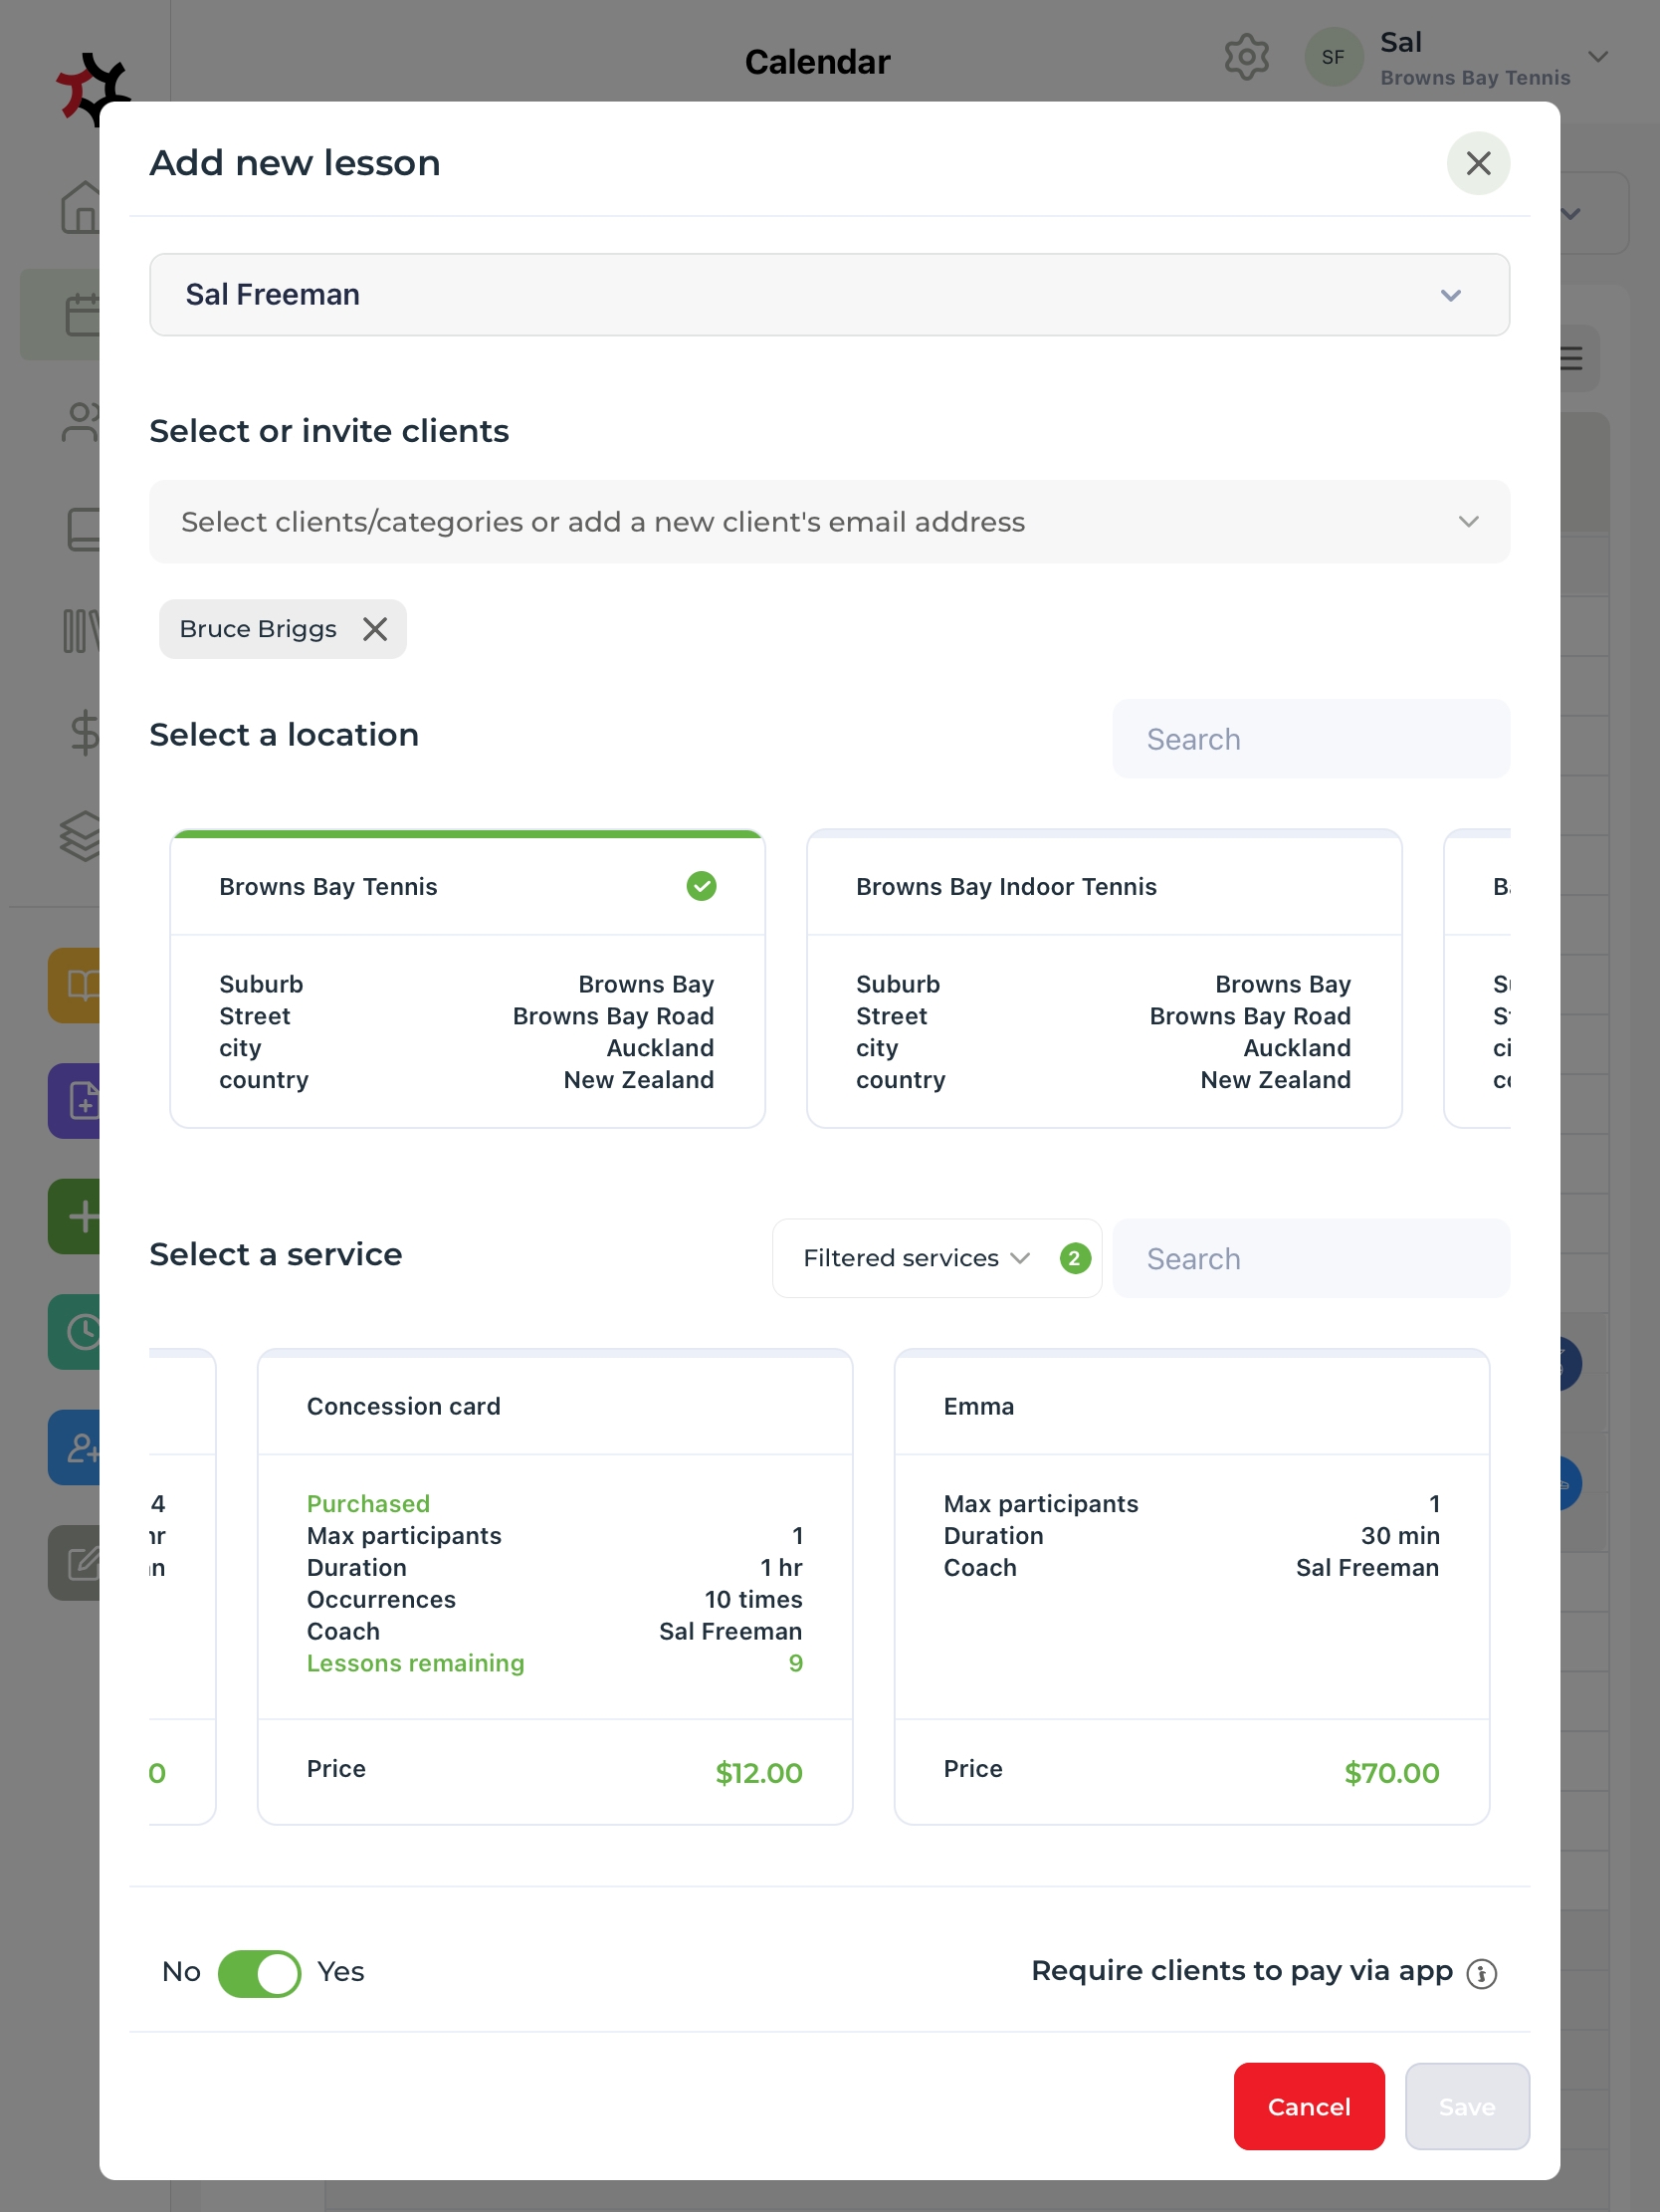
Task: Open the clients people icon in sidebar
Action: (80, 422)
